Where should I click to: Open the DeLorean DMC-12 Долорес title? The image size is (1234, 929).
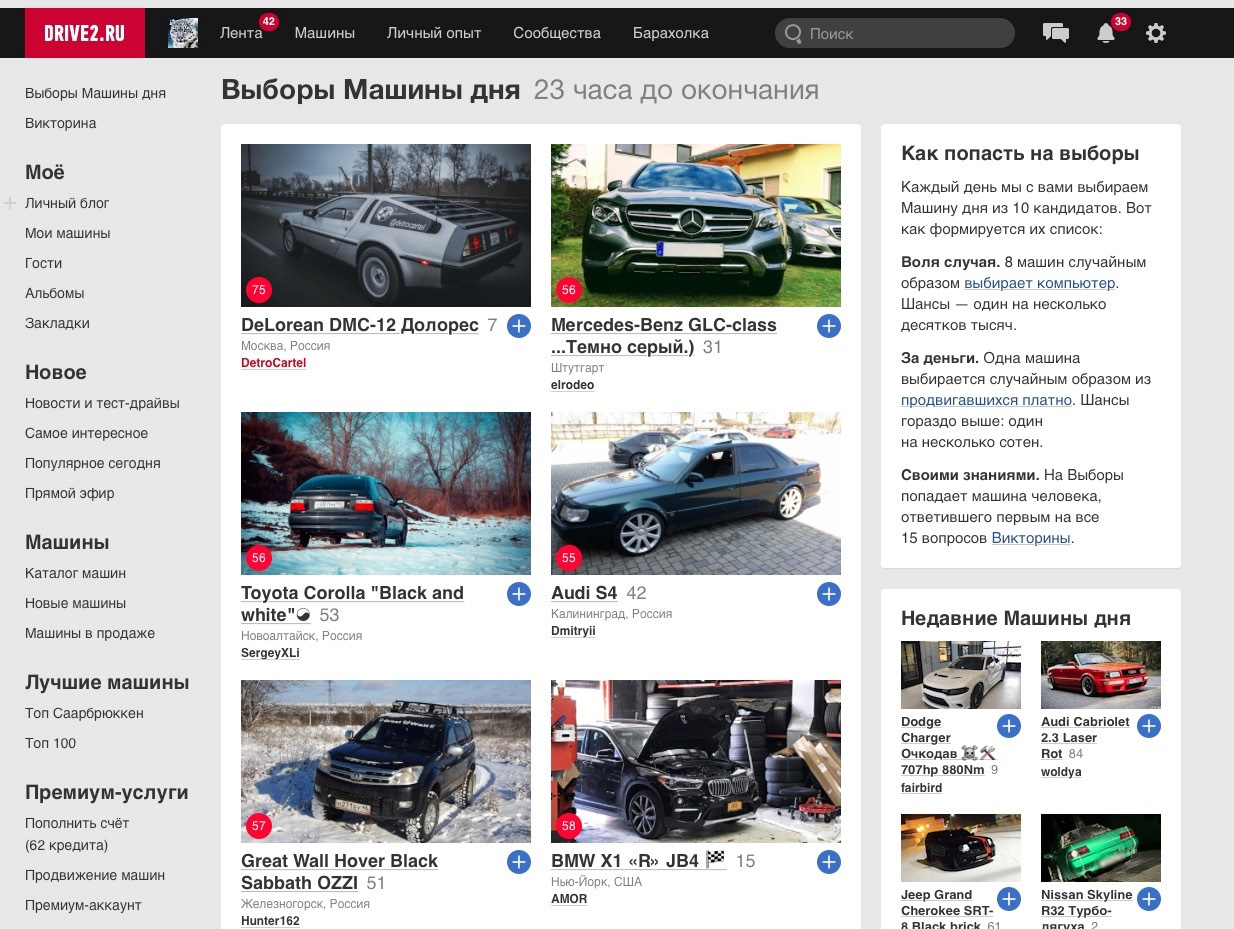(x=360, y=325)
